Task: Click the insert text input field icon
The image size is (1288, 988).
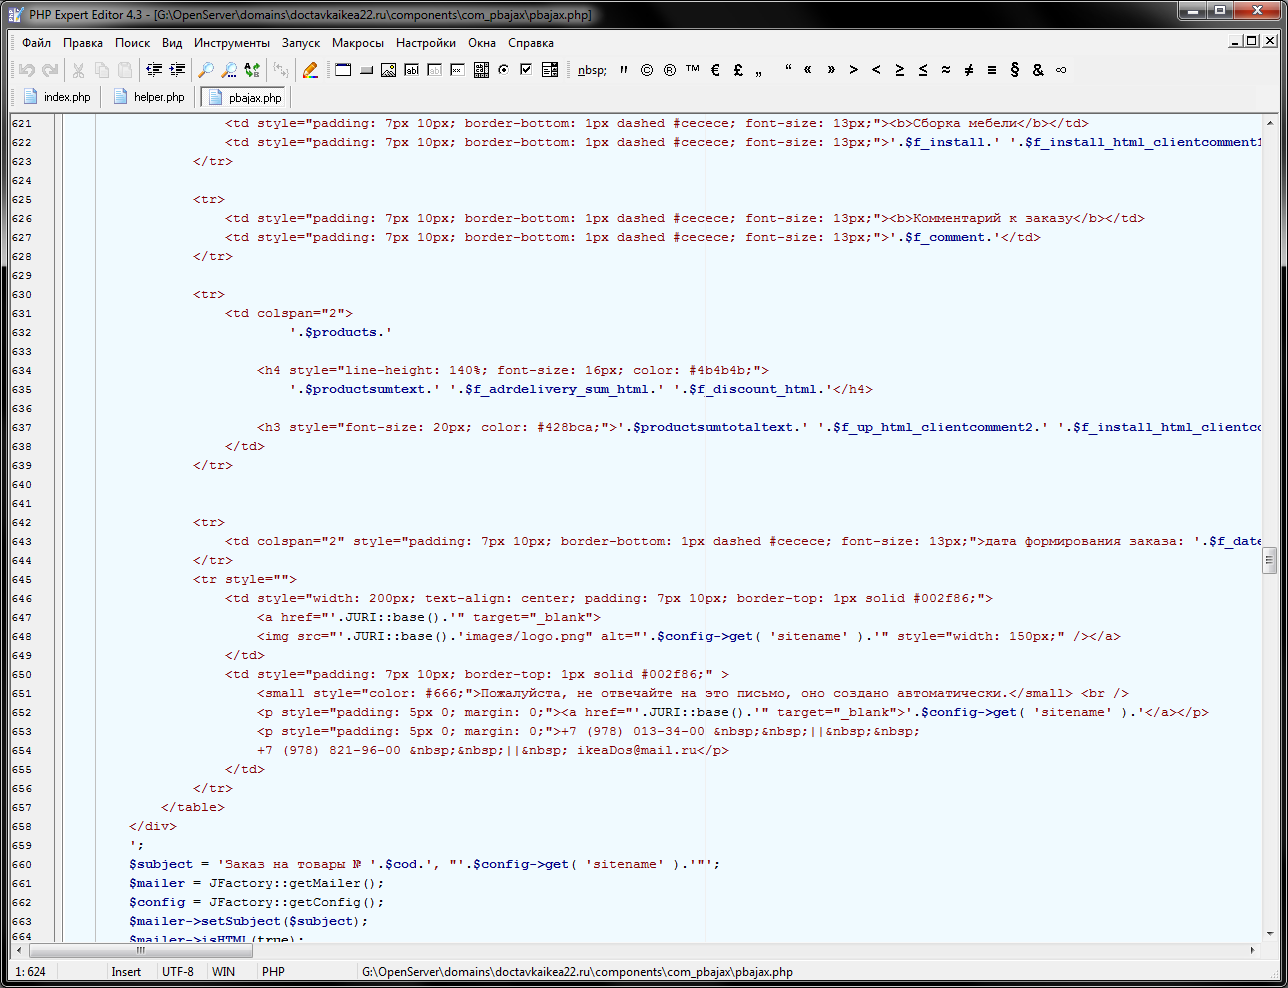Action: tap(411, 70)
